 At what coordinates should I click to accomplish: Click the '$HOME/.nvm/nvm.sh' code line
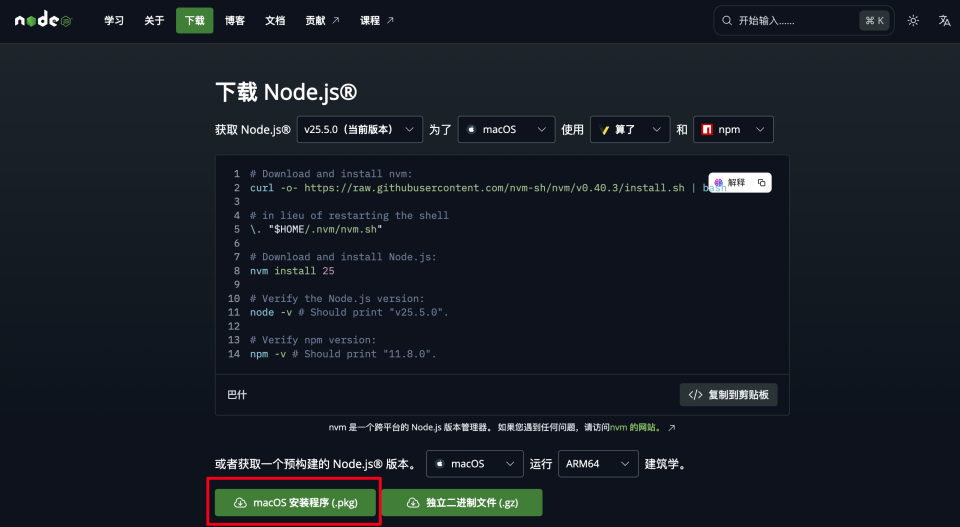point(316,229)
